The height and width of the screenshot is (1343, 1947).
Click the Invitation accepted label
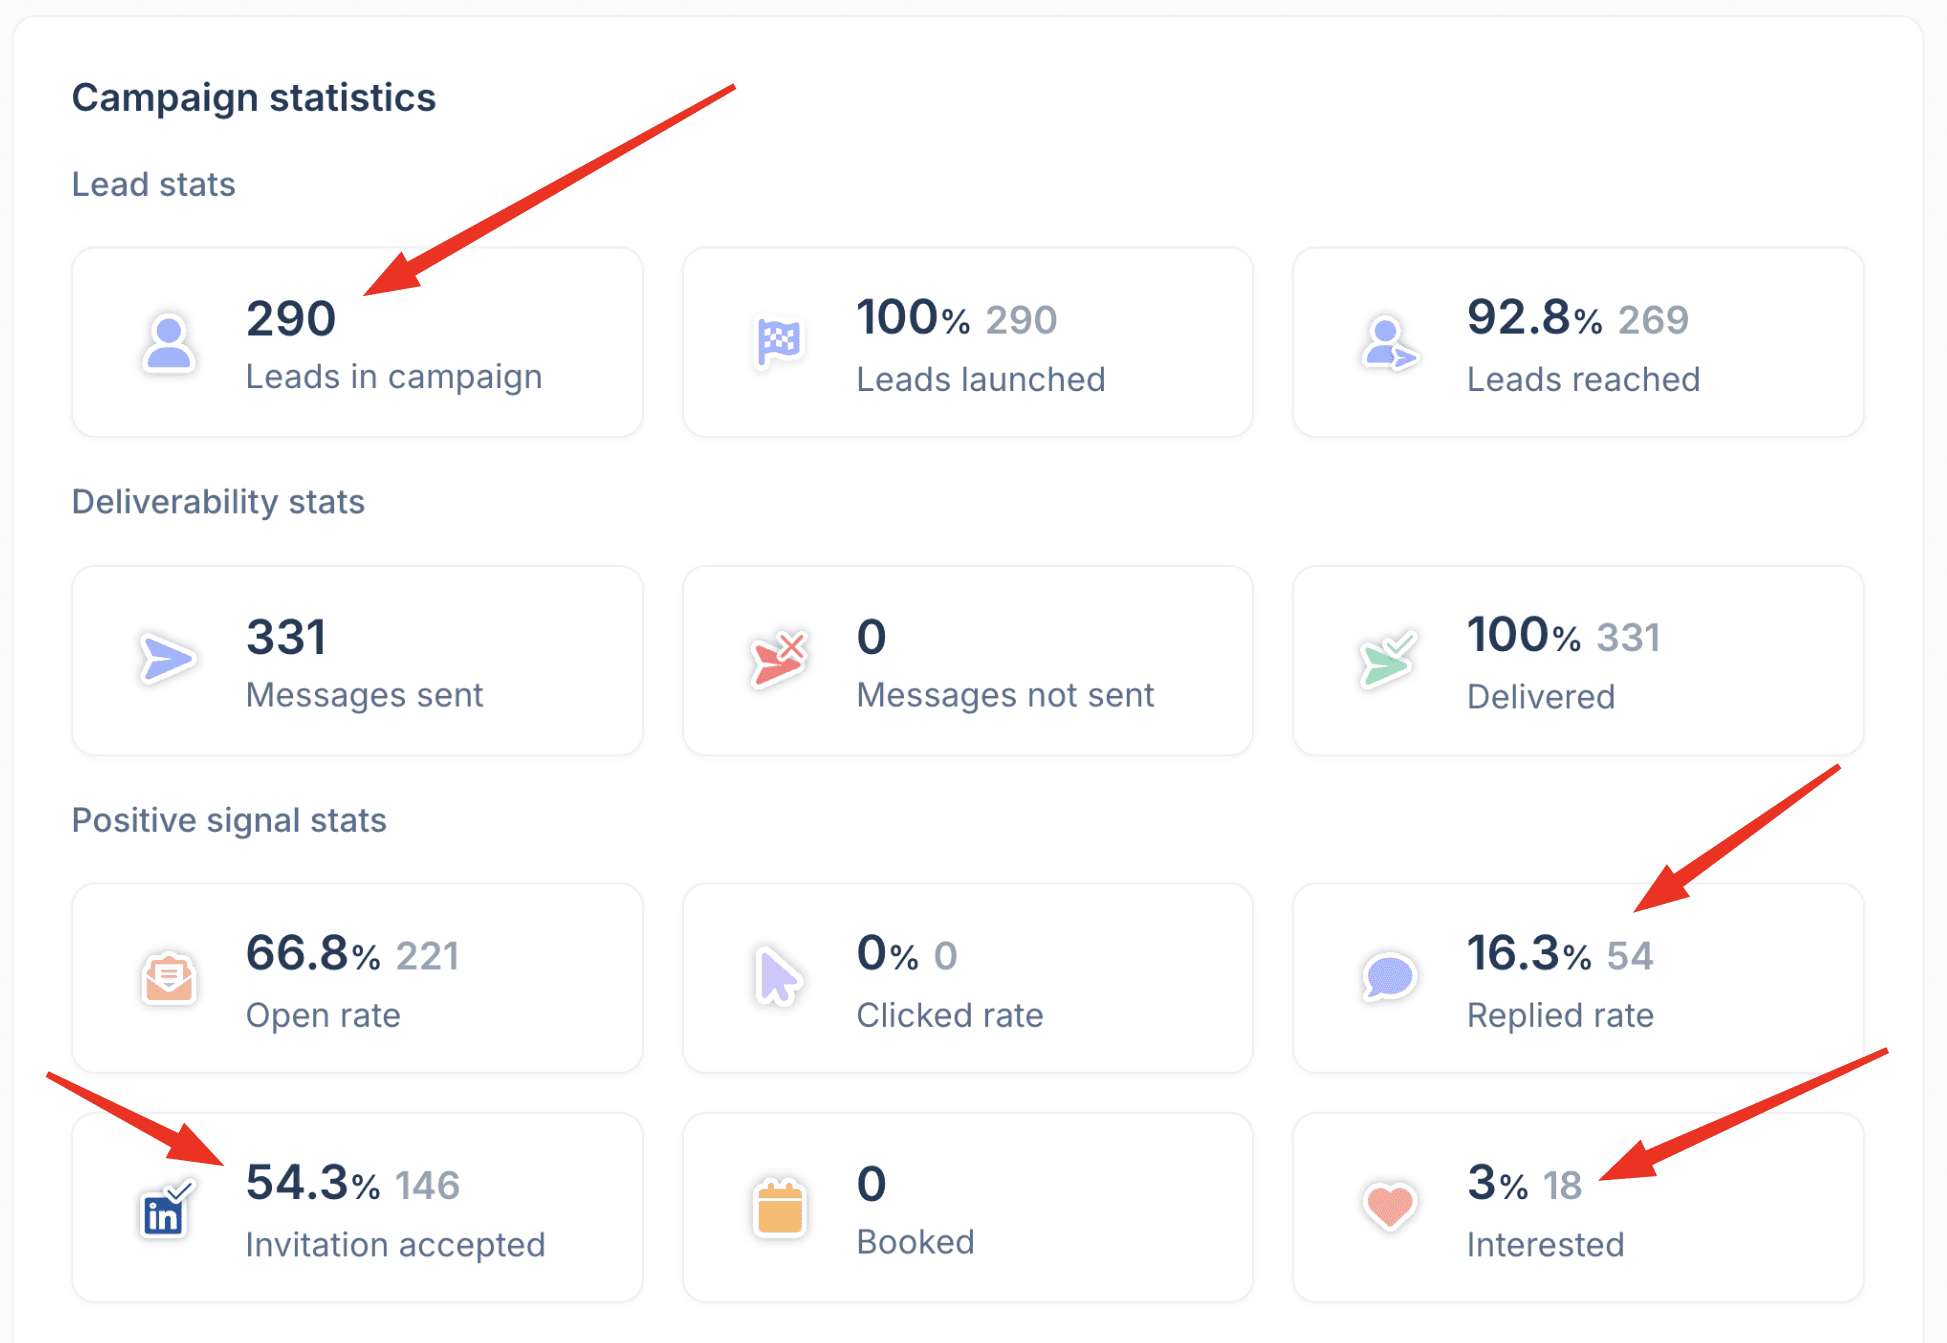pyautogui.click(x=395, y=1244)
